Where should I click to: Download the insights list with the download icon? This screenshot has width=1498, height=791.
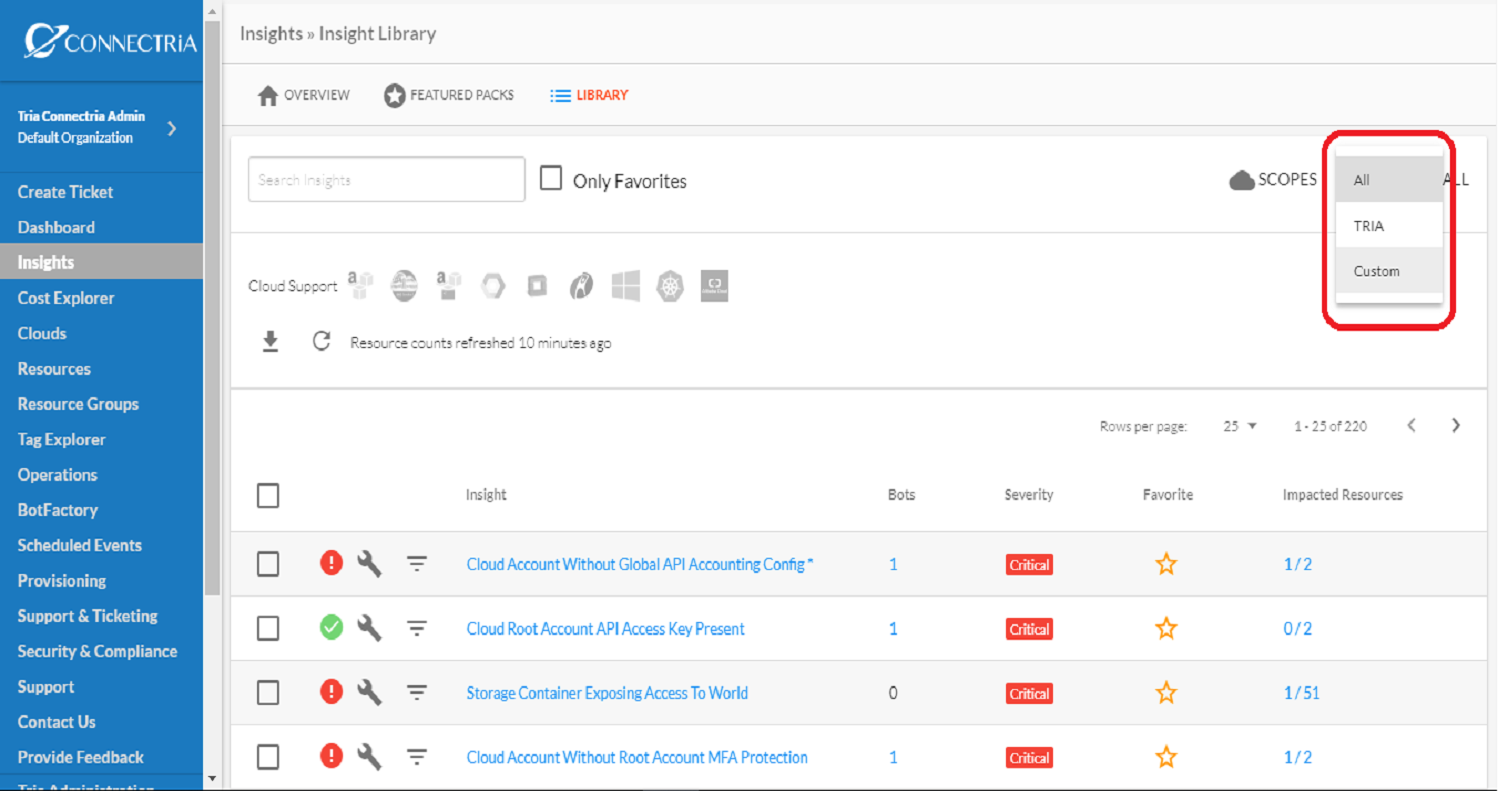pyautogui.click(x=270, y=343)
